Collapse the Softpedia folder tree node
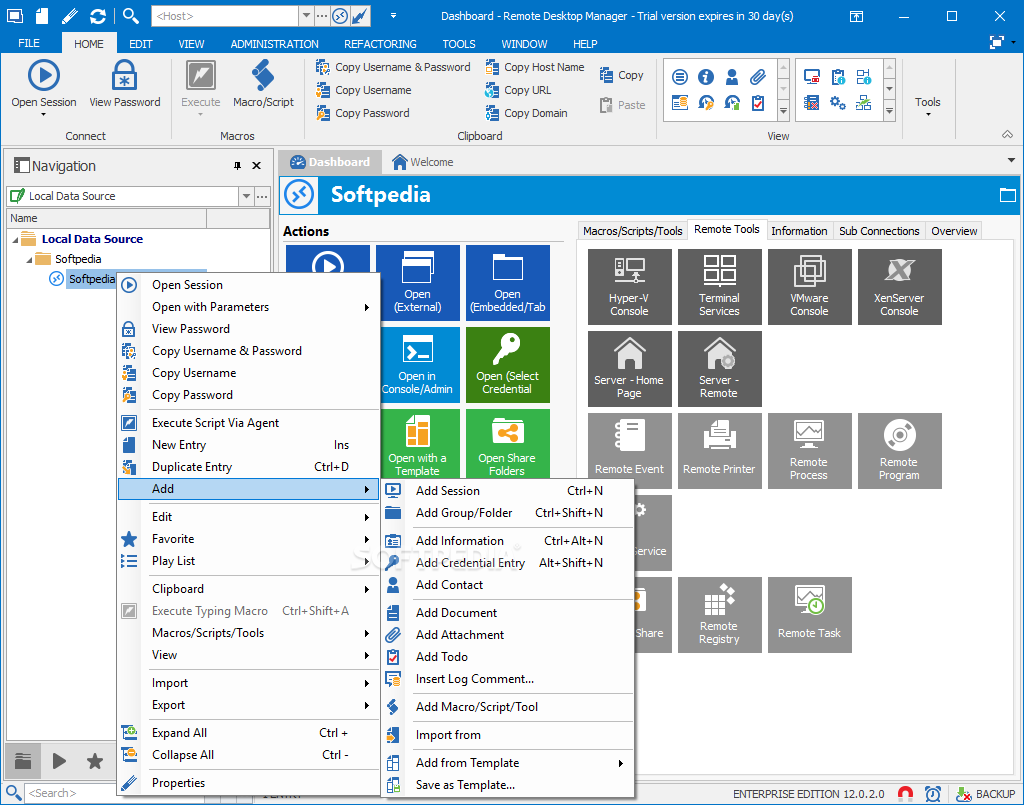This screenshot has height=805, width=1024. 29,260
